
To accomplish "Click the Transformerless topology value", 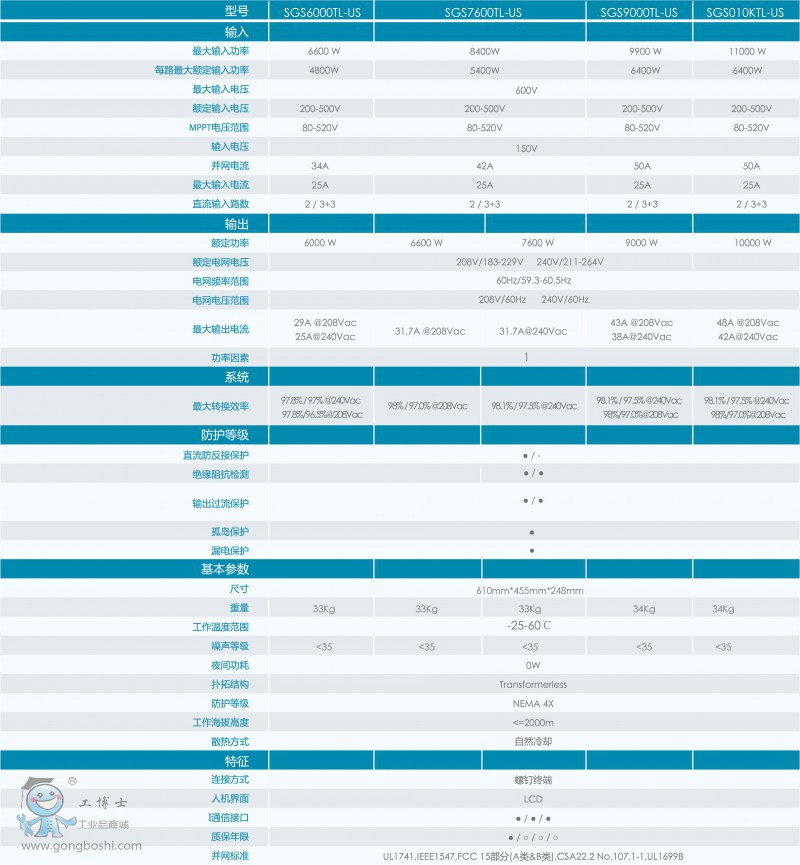I will point(532,684).
